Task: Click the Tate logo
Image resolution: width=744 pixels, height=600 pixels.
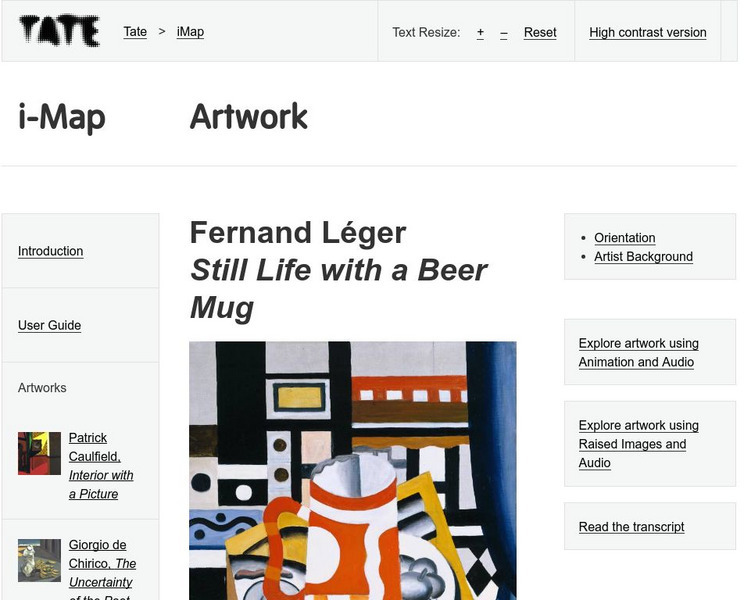Action: click(x=59, y=31)
